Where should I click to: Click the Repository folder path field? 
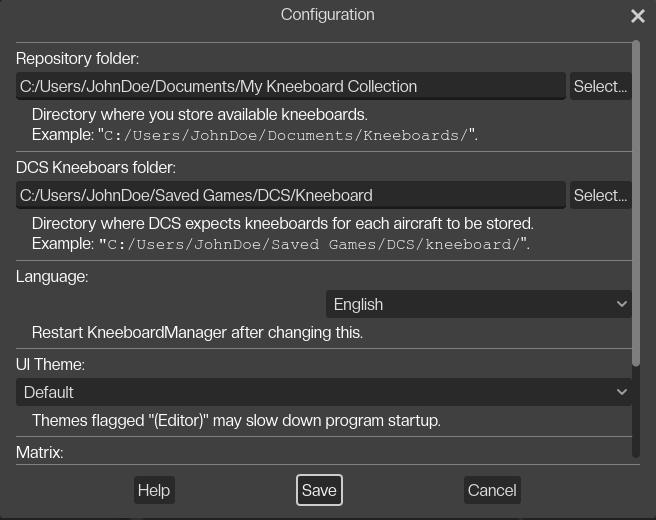click(x=290, y=86)
